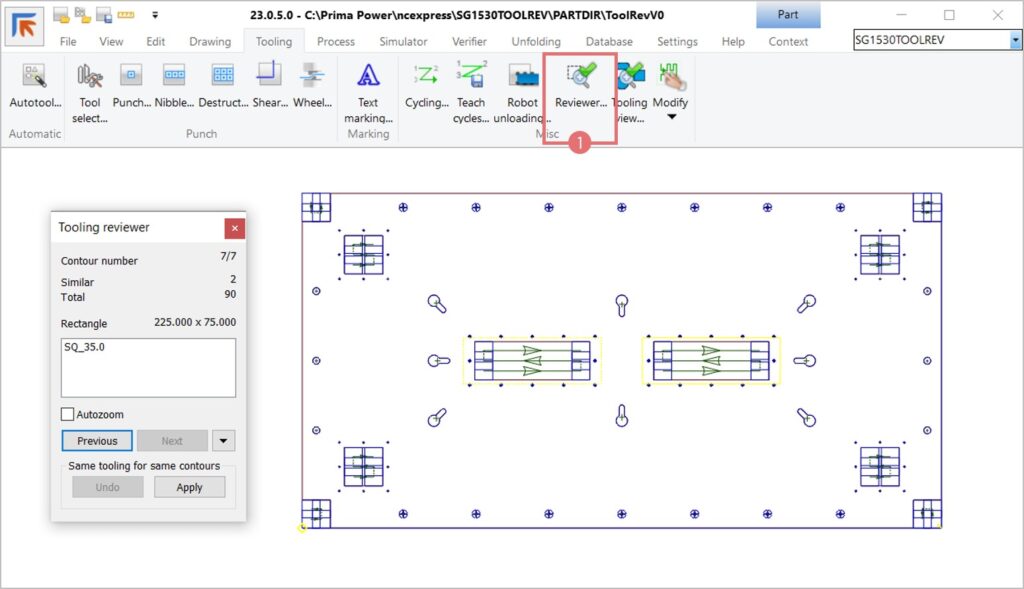Open the Drawing ribbon tab
The image size is (1024, 589).
(210, 42)
